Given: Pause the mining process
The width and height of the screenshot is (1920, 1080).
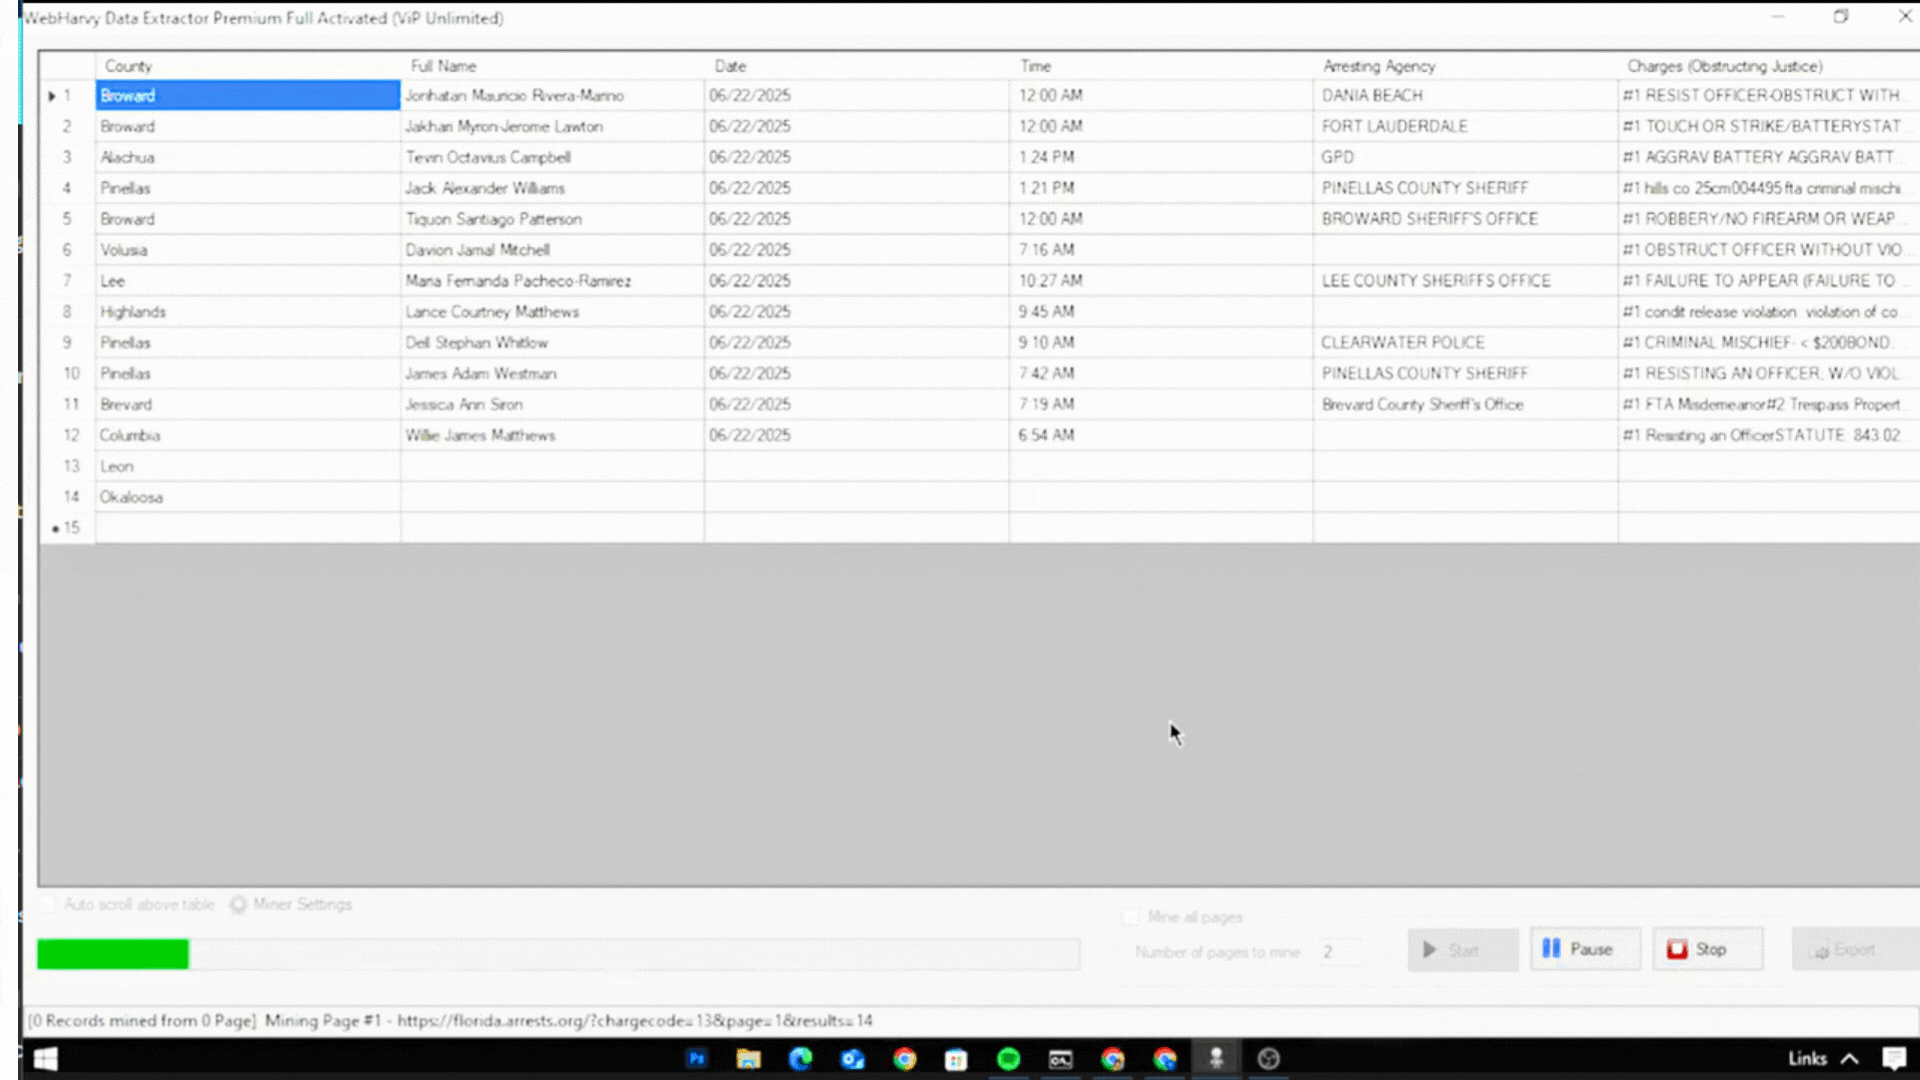Looking at the screenshot, I should pos(1584,949).
